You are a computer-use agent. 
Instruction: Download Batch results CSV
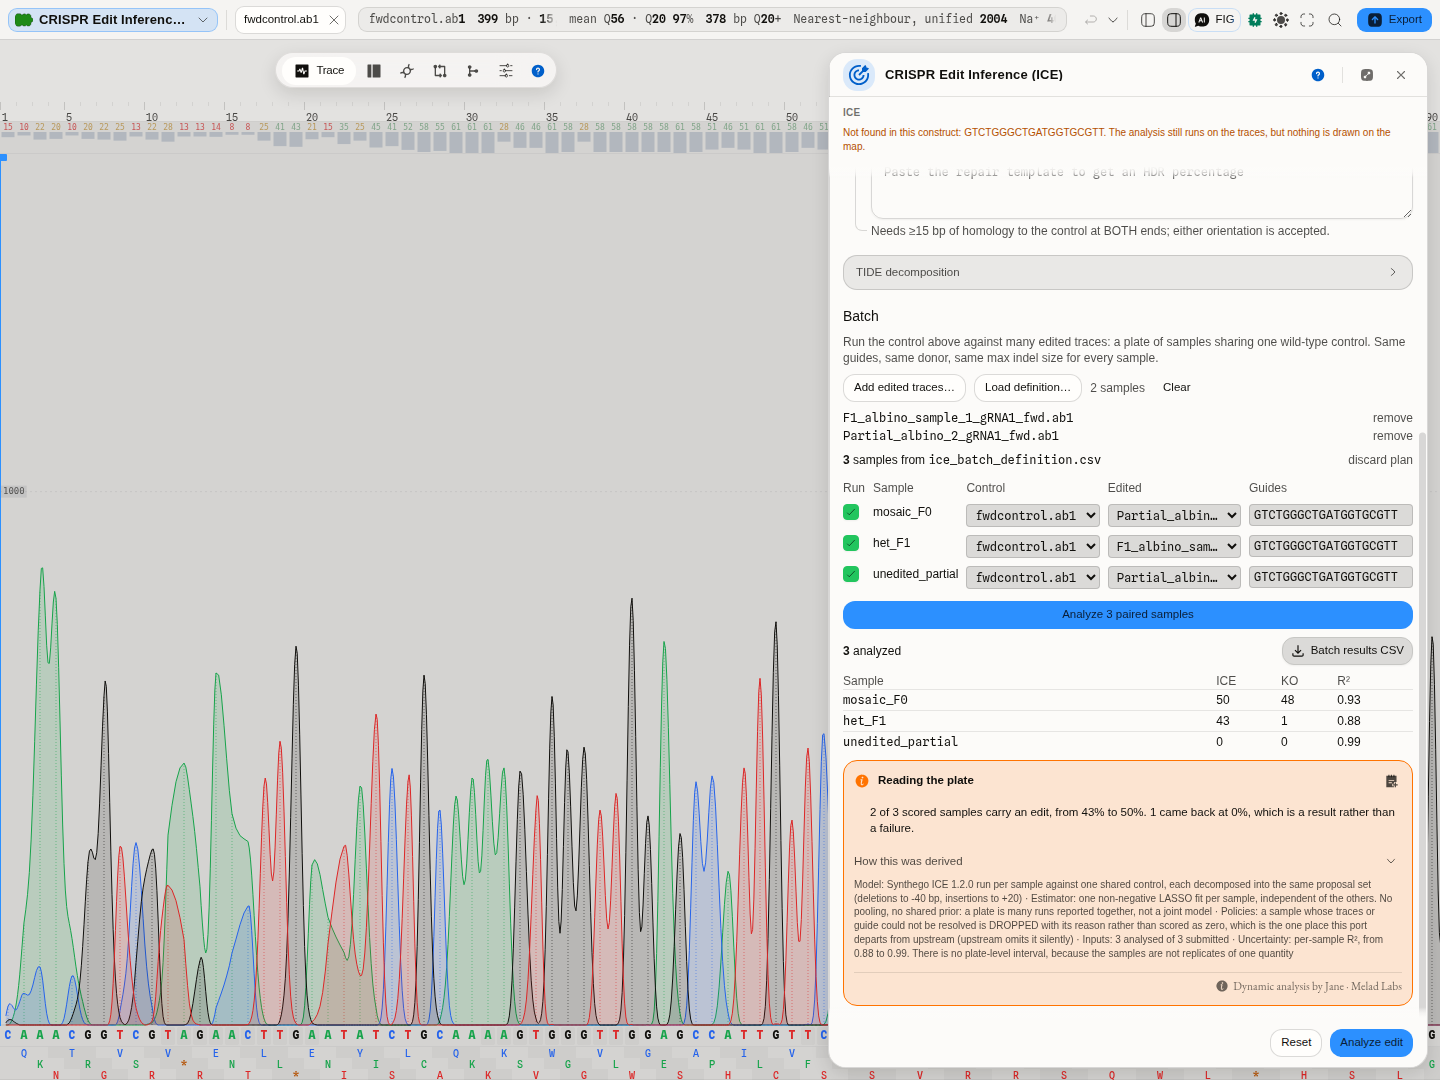(x=1347, y=651)
